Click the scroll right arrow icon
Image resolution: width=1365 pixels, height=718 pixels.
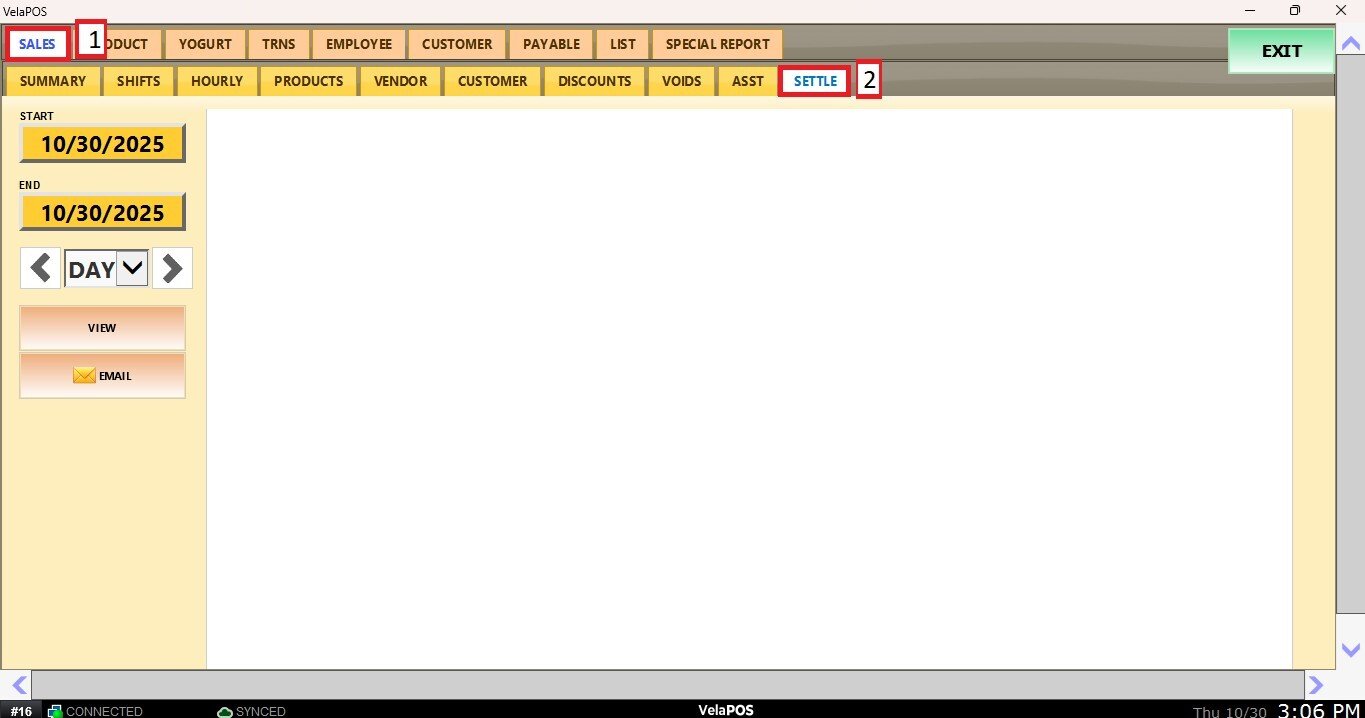[x=1316, y=685]
